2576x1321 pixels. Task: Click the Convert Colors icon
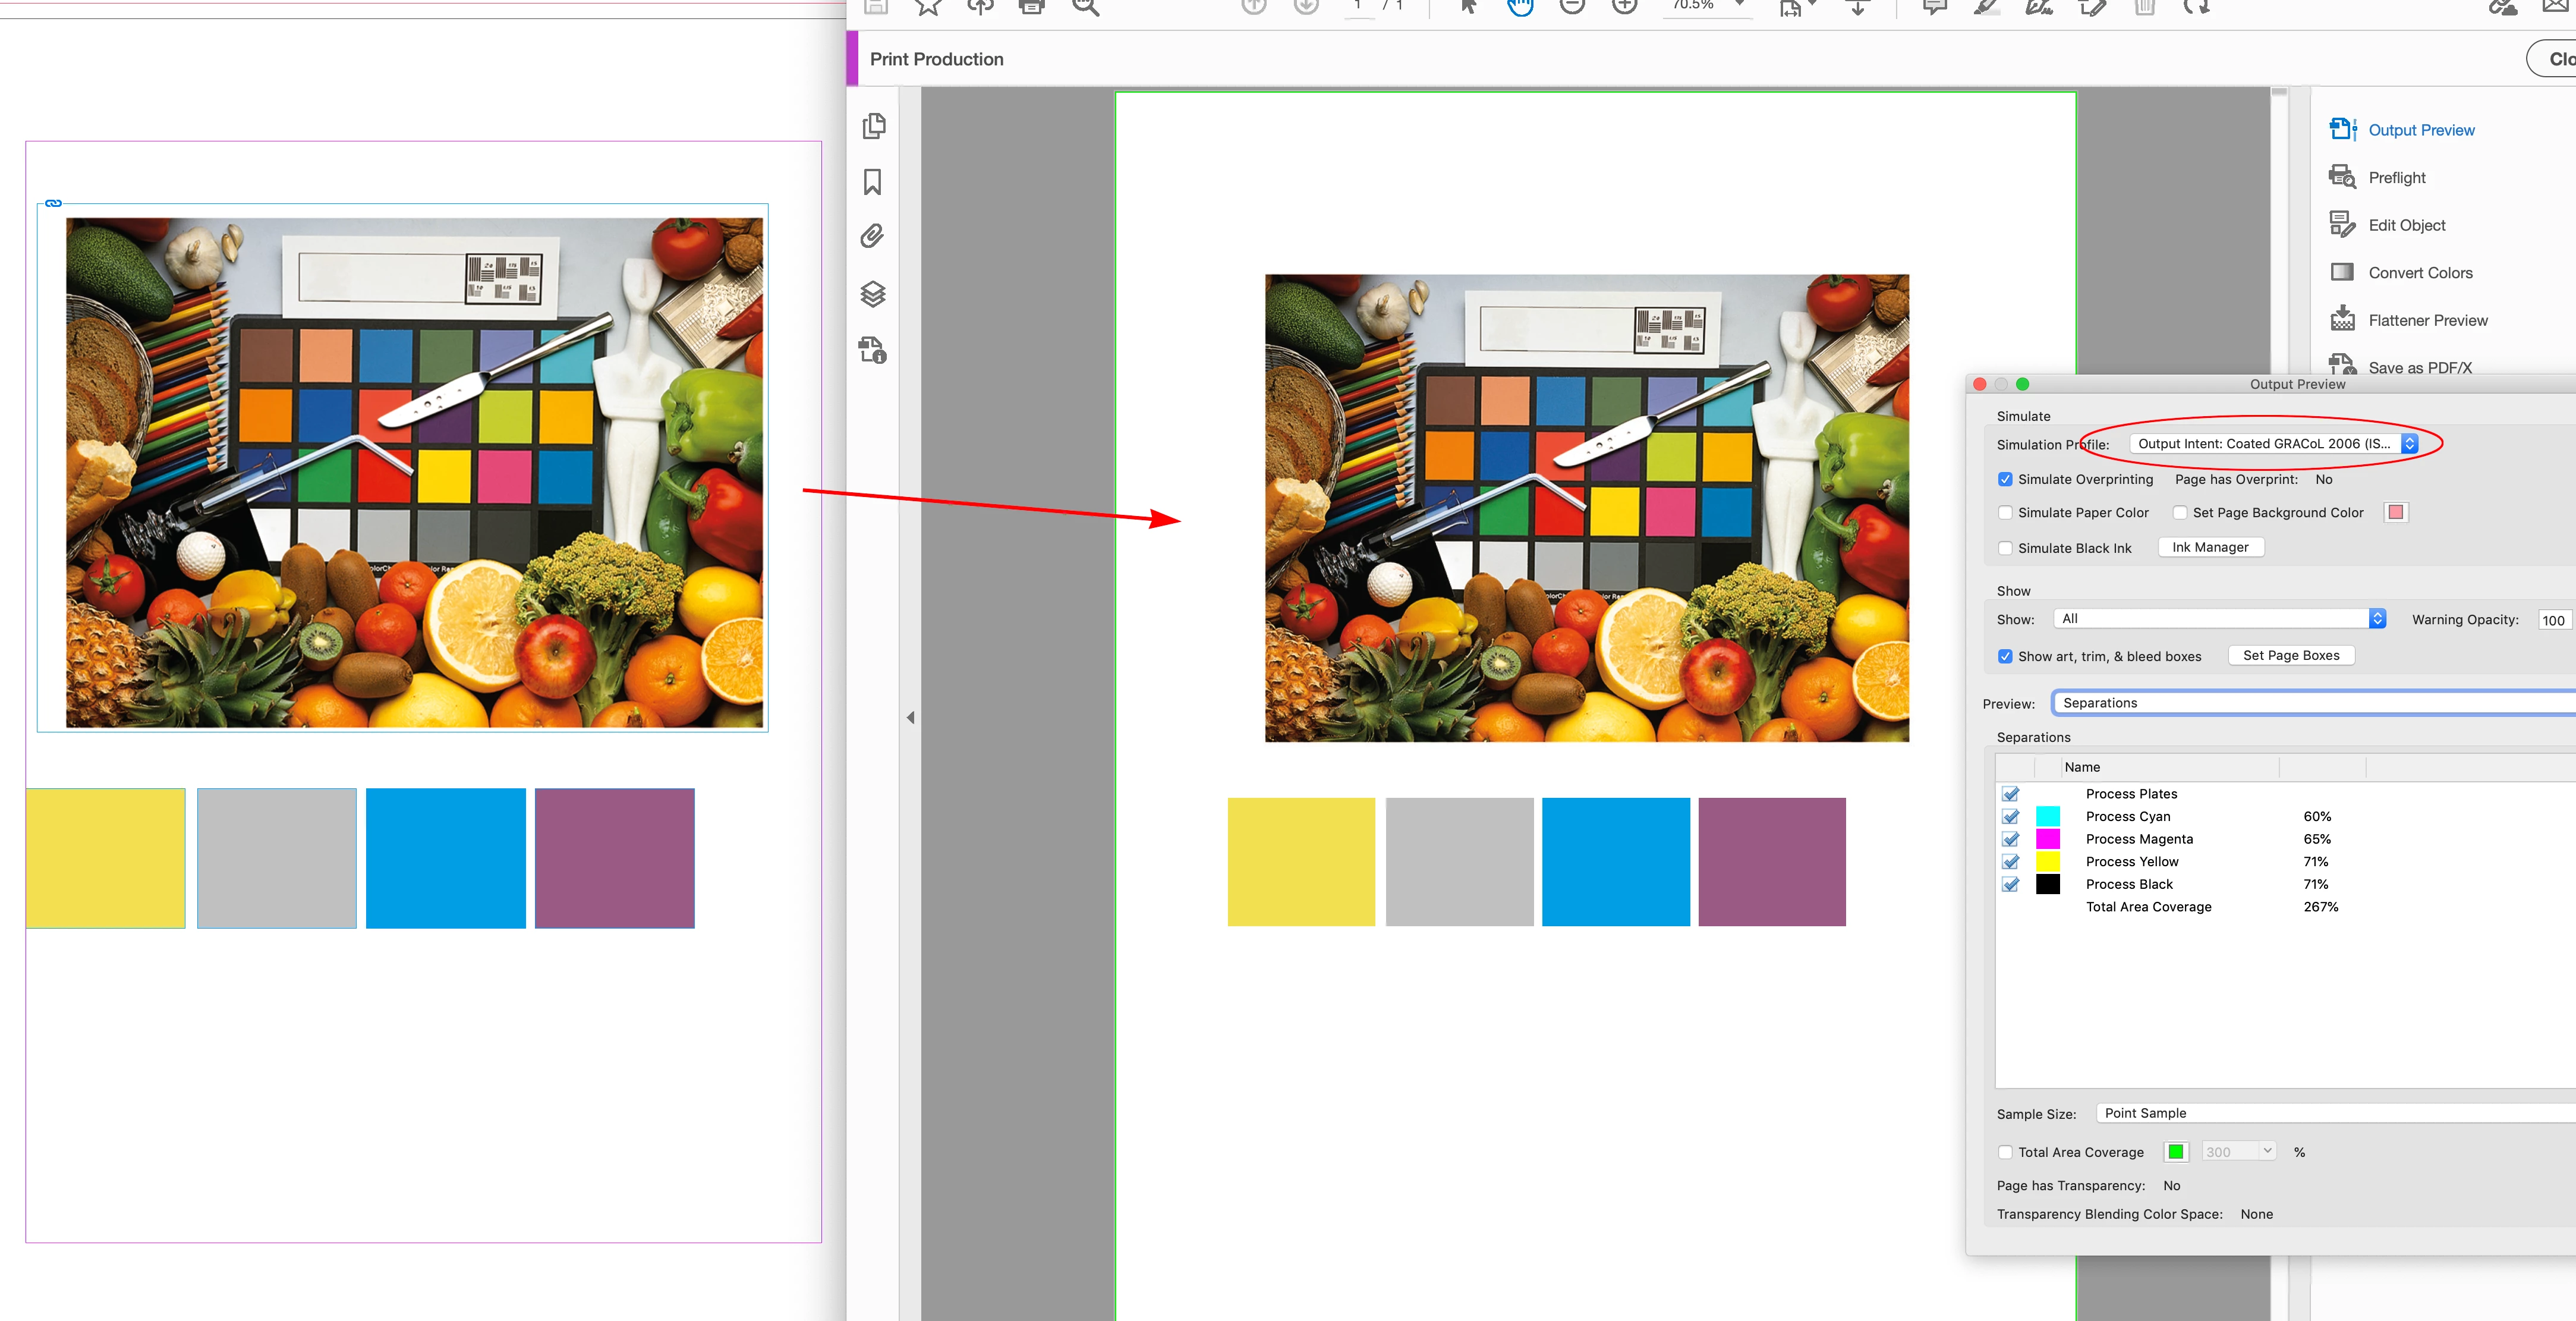click(x=2342, y=272)
